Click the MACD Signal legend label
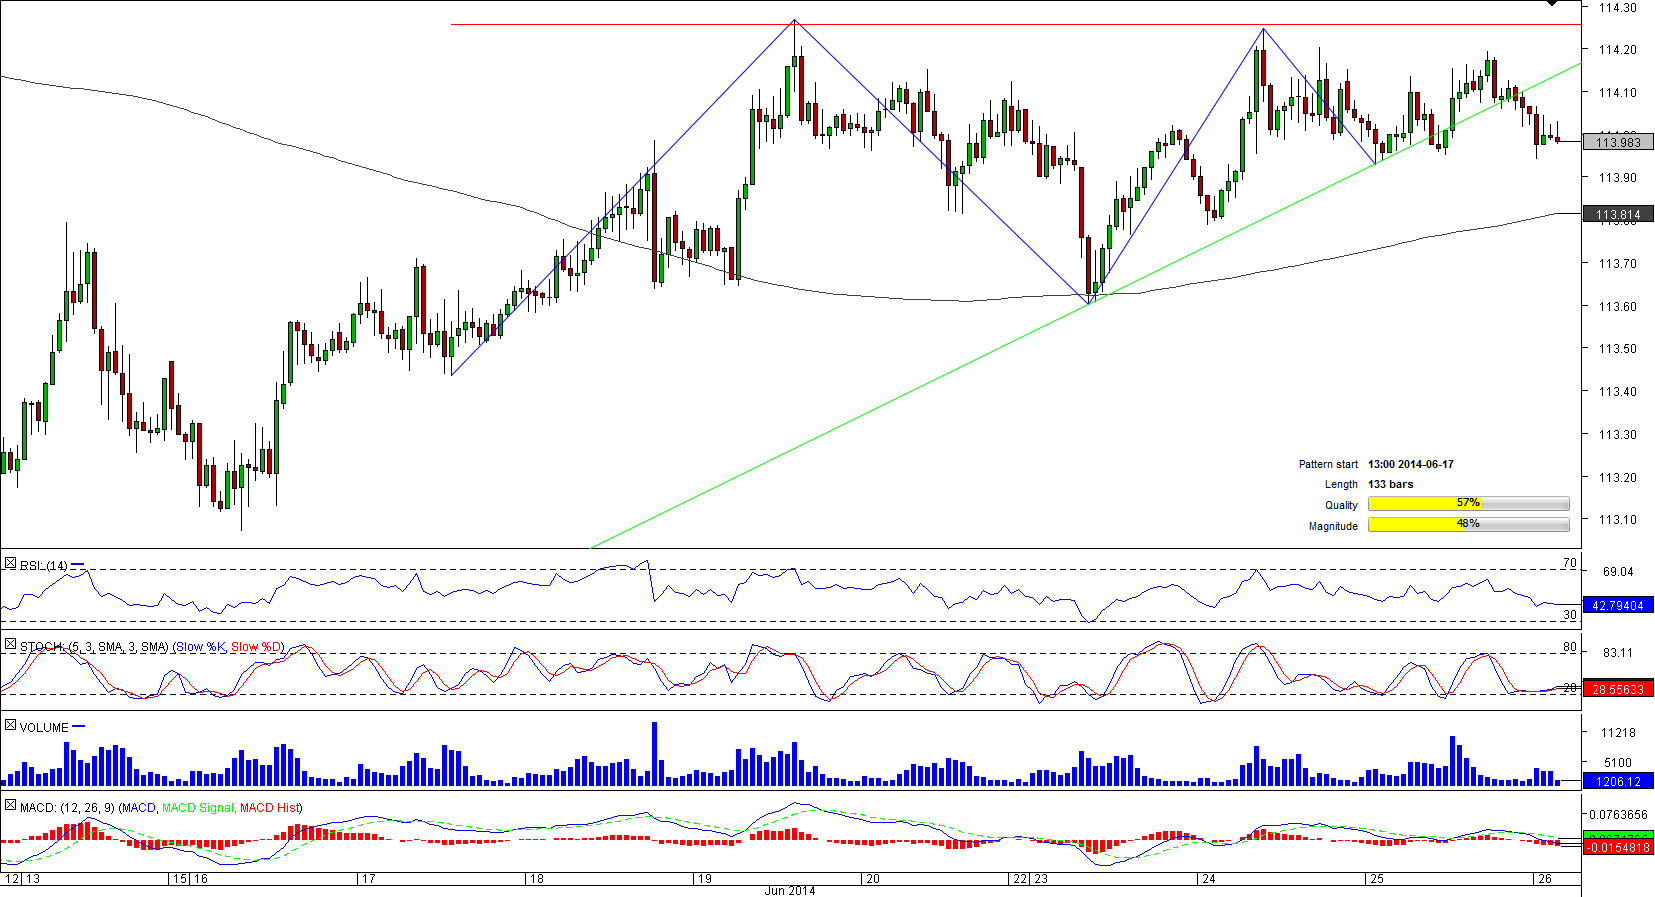This screenshot has height=897, width=1655. tap(197, 808)
